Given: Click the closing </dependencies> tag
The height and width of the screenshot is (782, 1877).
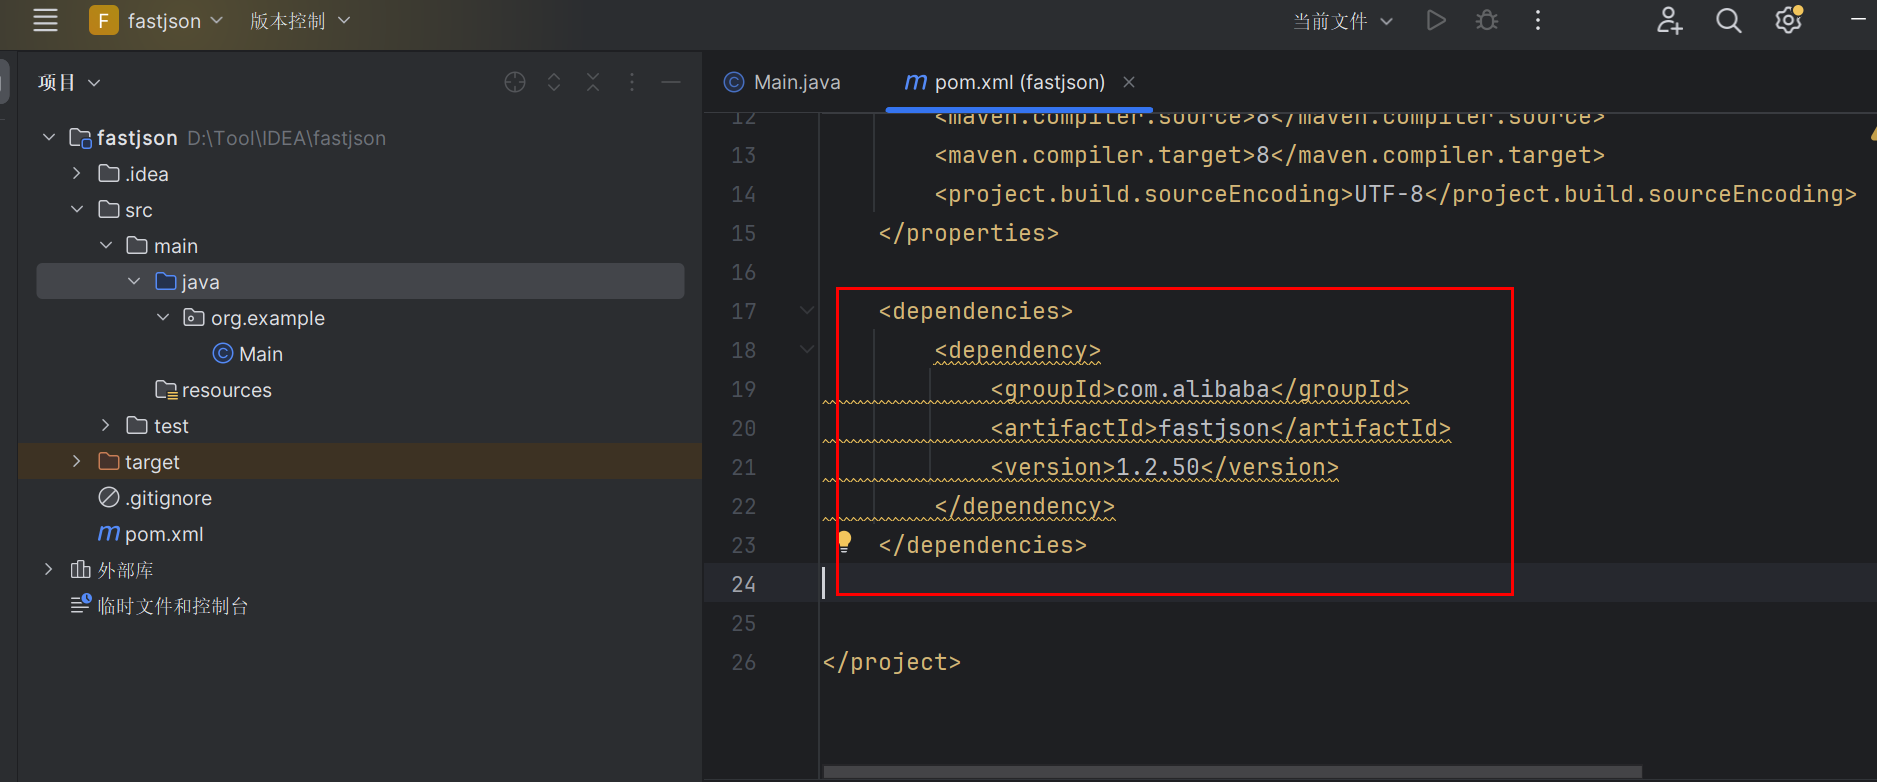Looking at the screenshot, I should tap(982, 545).
